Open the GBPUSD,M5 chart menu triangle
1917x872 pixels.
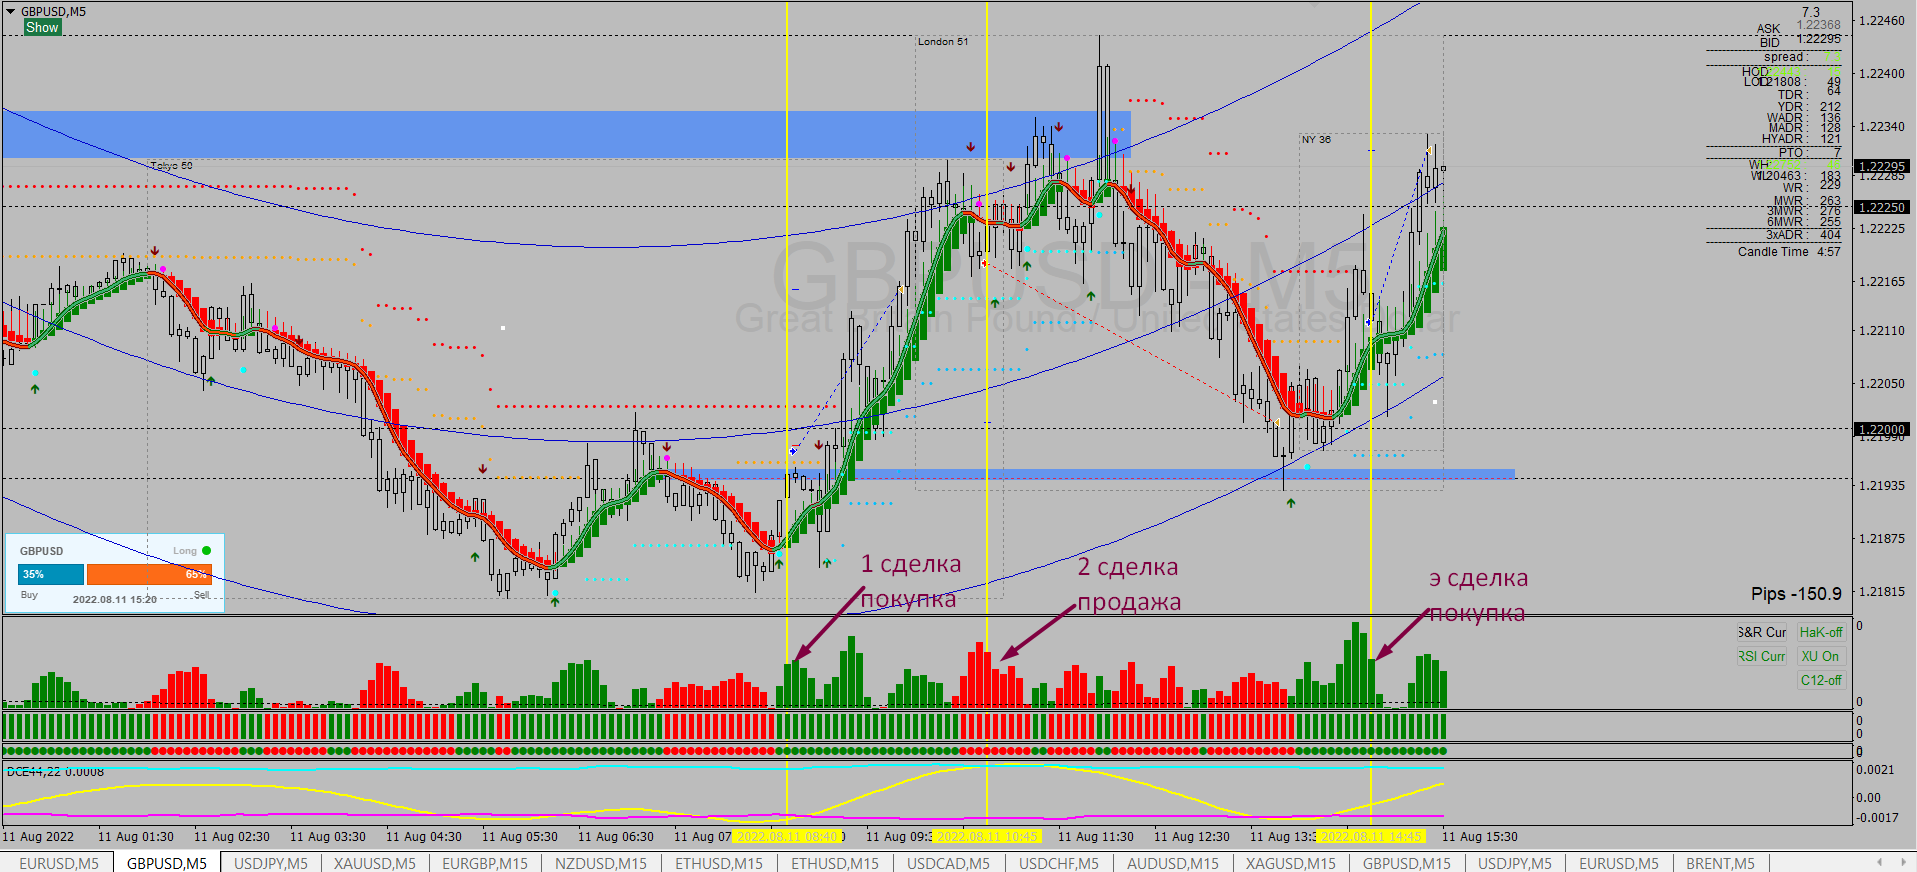click(x=10, y=12)
